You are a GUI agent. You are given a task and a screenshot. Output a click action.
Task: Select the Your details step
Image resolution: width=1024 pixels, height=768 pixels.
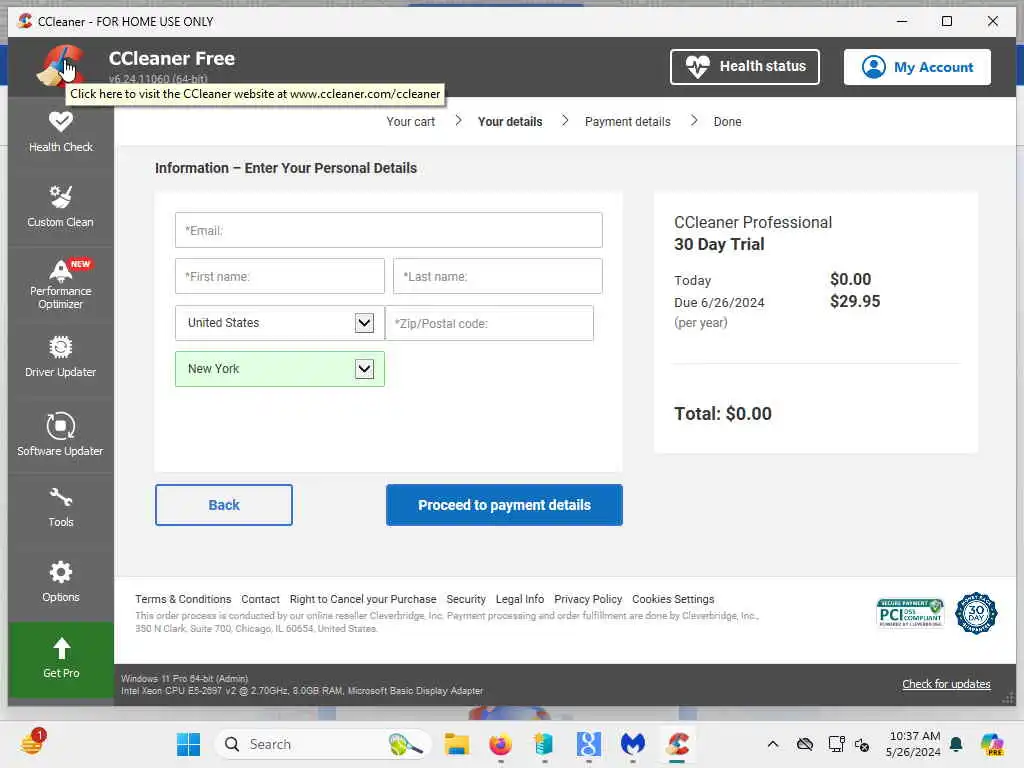[510, 121]
